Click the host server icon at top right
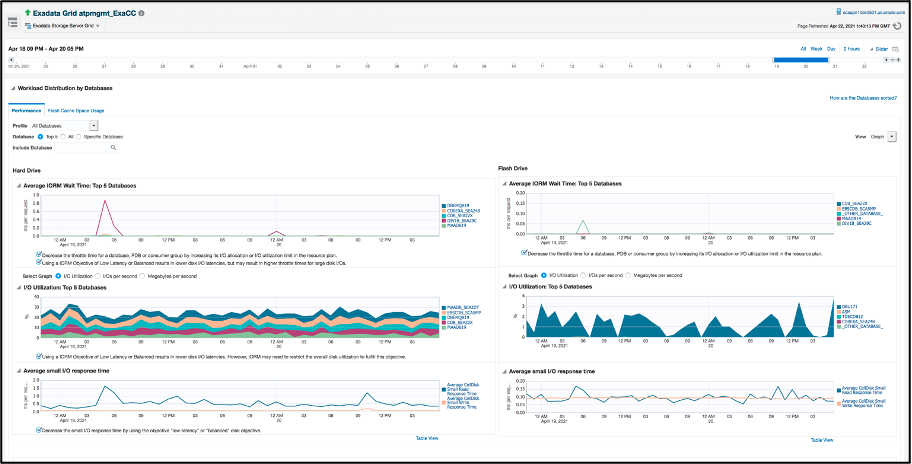The height and width of the screenshot is (464, 912). tap(838, 11)
